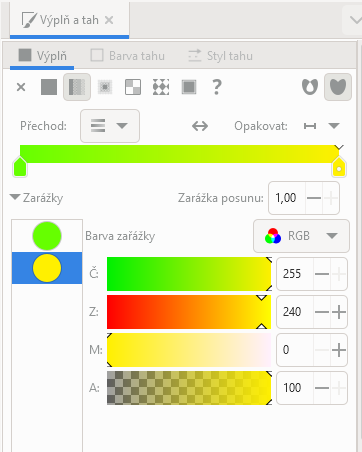Screen dimensions: 362x452
Task: Decrease the A alpha value with minus
Action: [x=322, y=388]
